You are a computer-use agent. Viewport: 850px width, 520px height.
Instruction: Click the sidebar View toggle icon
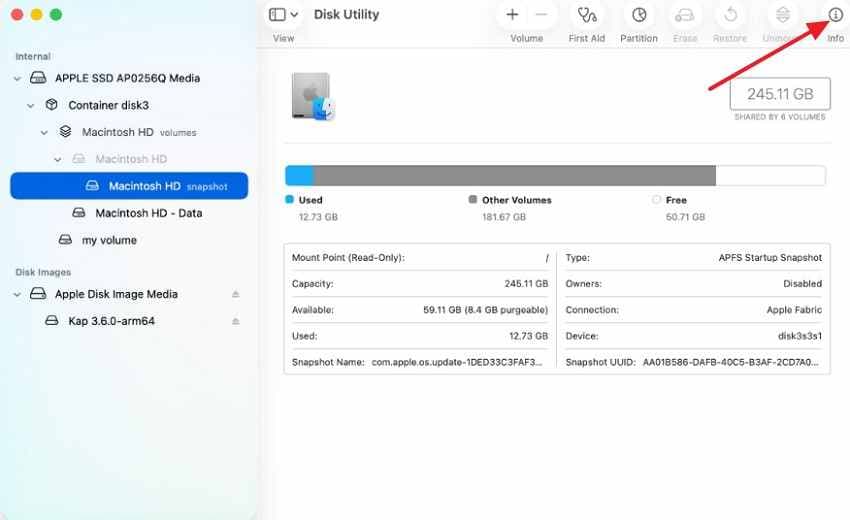pyautogui.click(x=277, y=15)
